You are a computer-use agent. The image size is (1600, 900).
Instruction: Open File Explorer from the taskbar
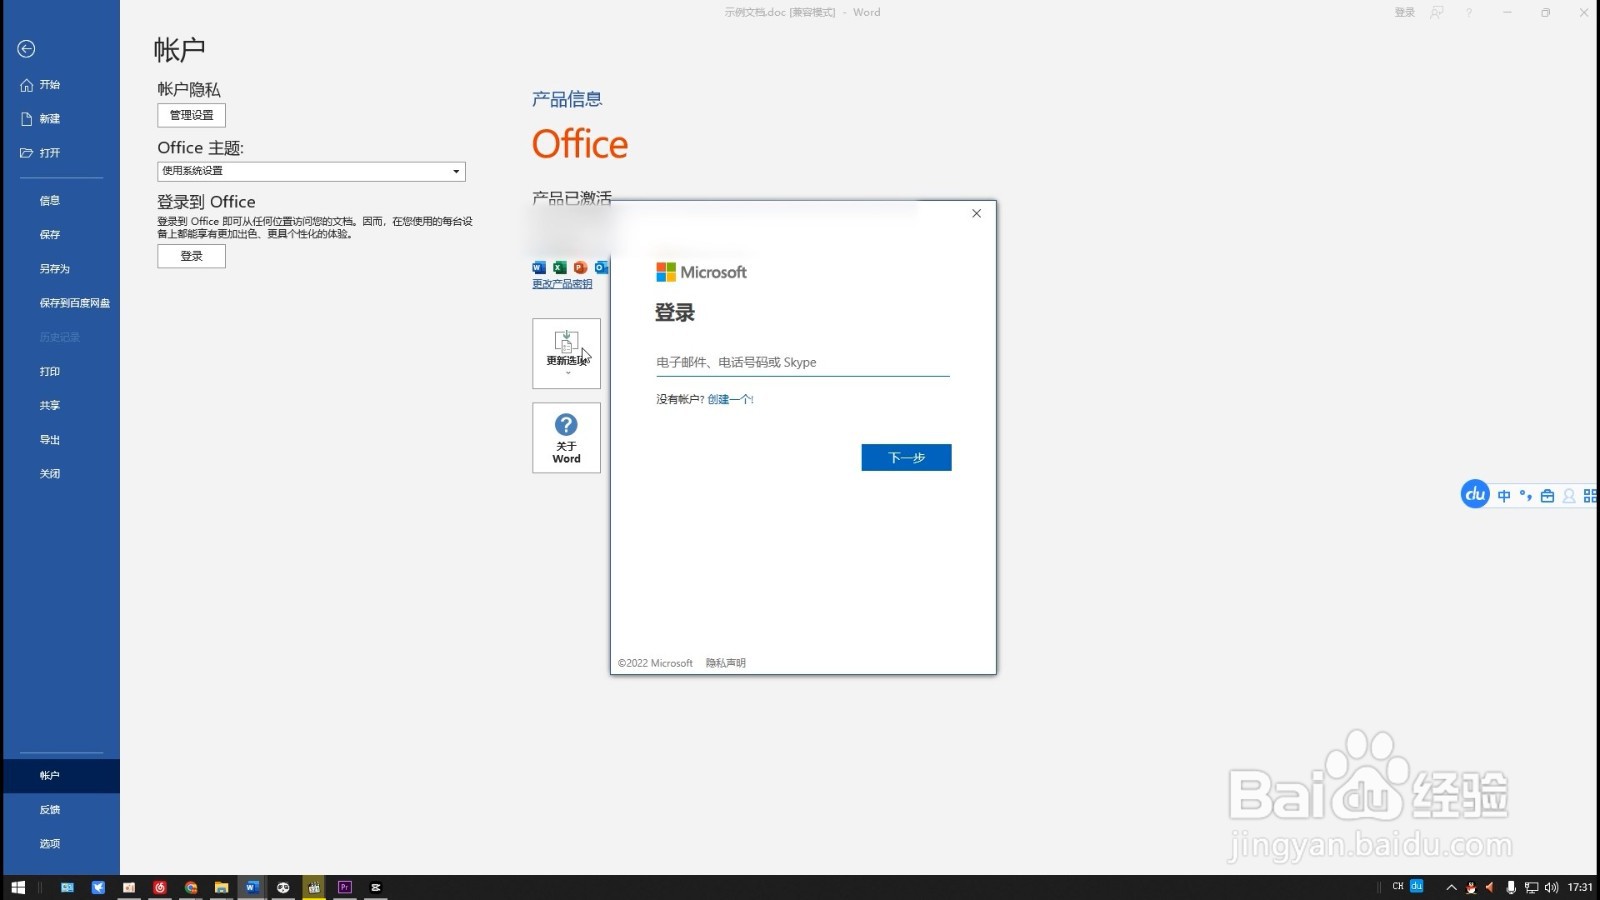tap(222, 887)
